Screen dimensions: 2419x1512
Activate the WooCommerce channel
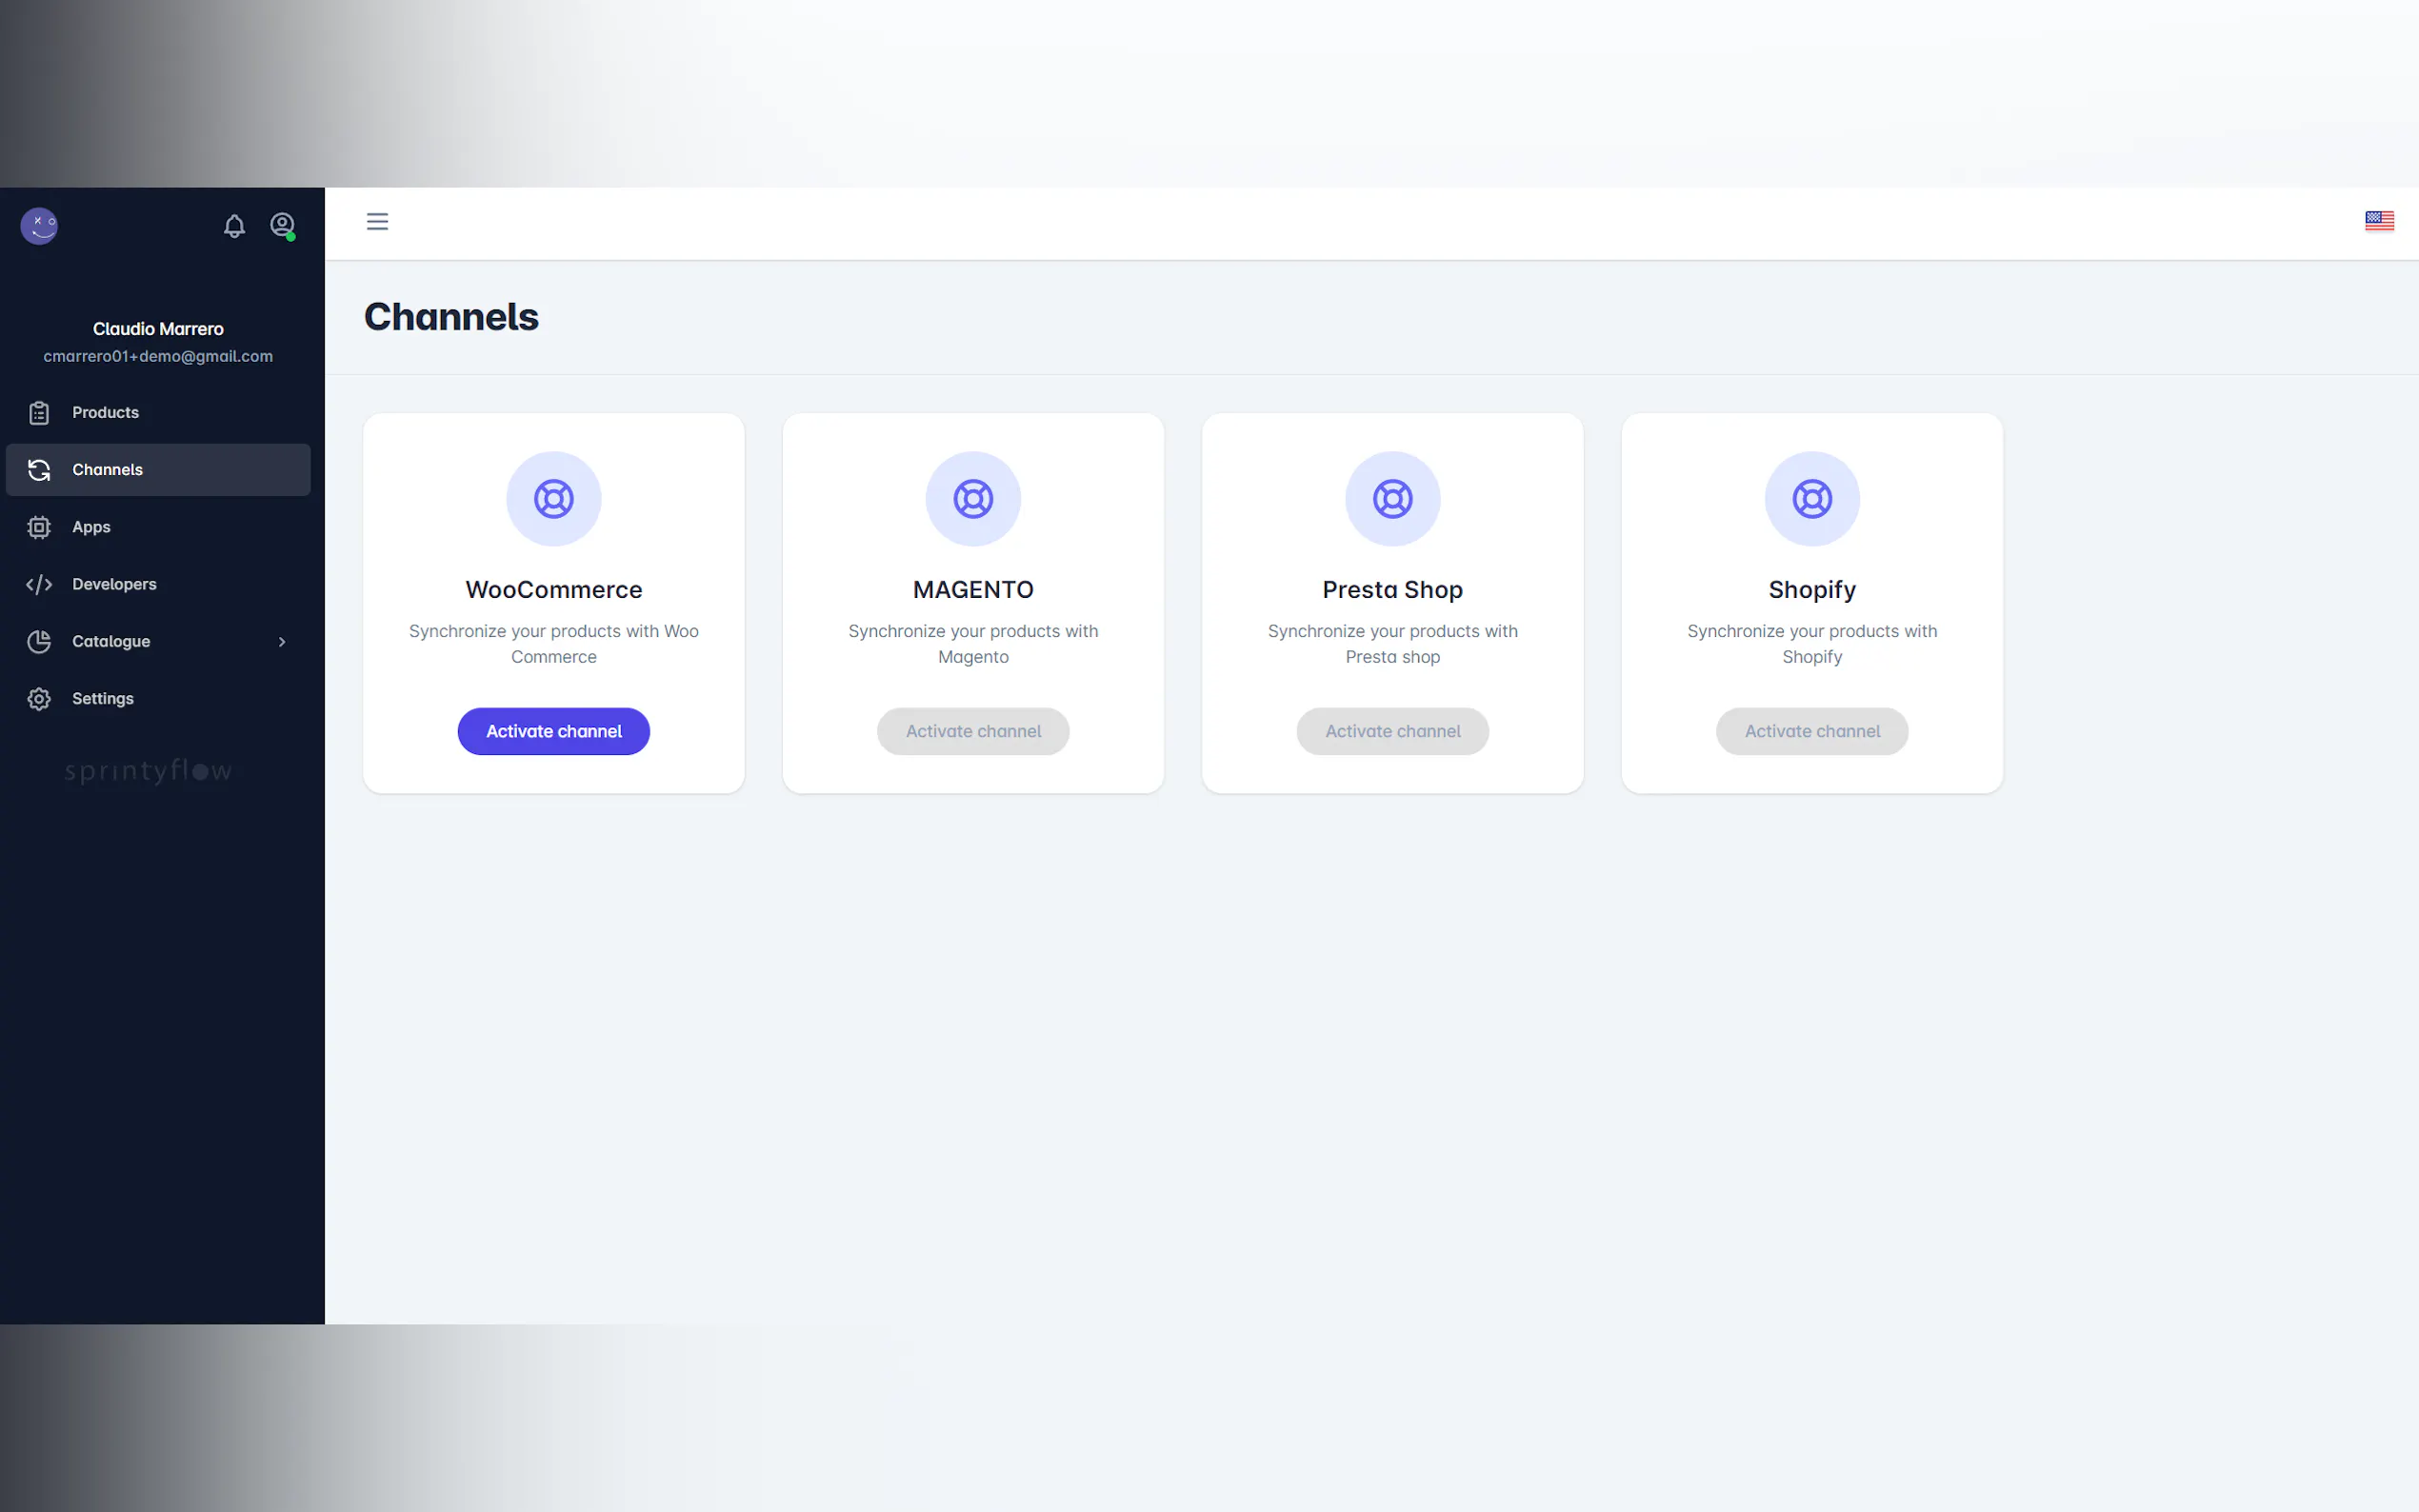(553, 732)
